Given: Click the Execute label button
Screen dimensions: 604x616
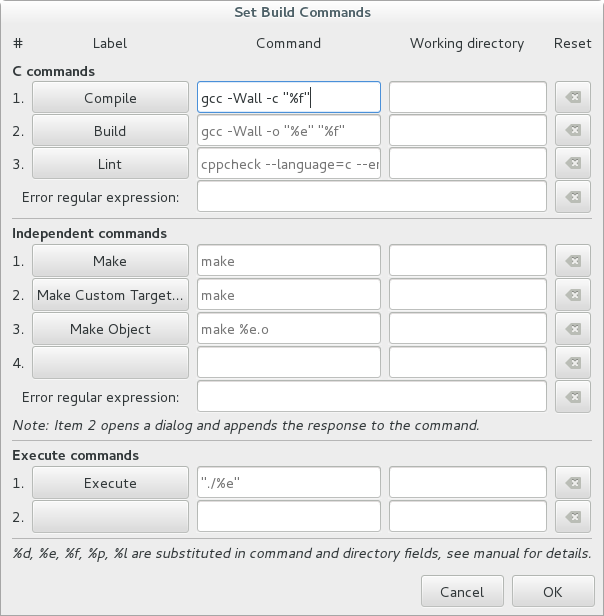Looking at the screenshot, I should (x=110, y=483).
